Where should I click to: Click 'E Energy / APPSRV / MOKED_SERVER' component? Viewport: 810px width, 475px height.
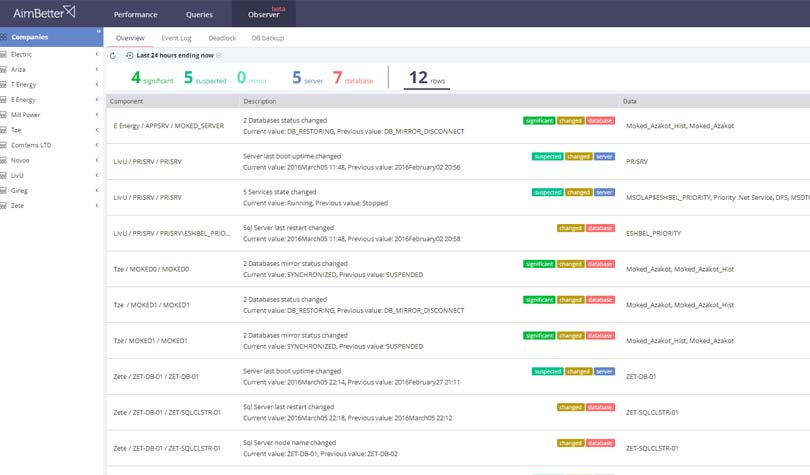click(x=168, y=126)
